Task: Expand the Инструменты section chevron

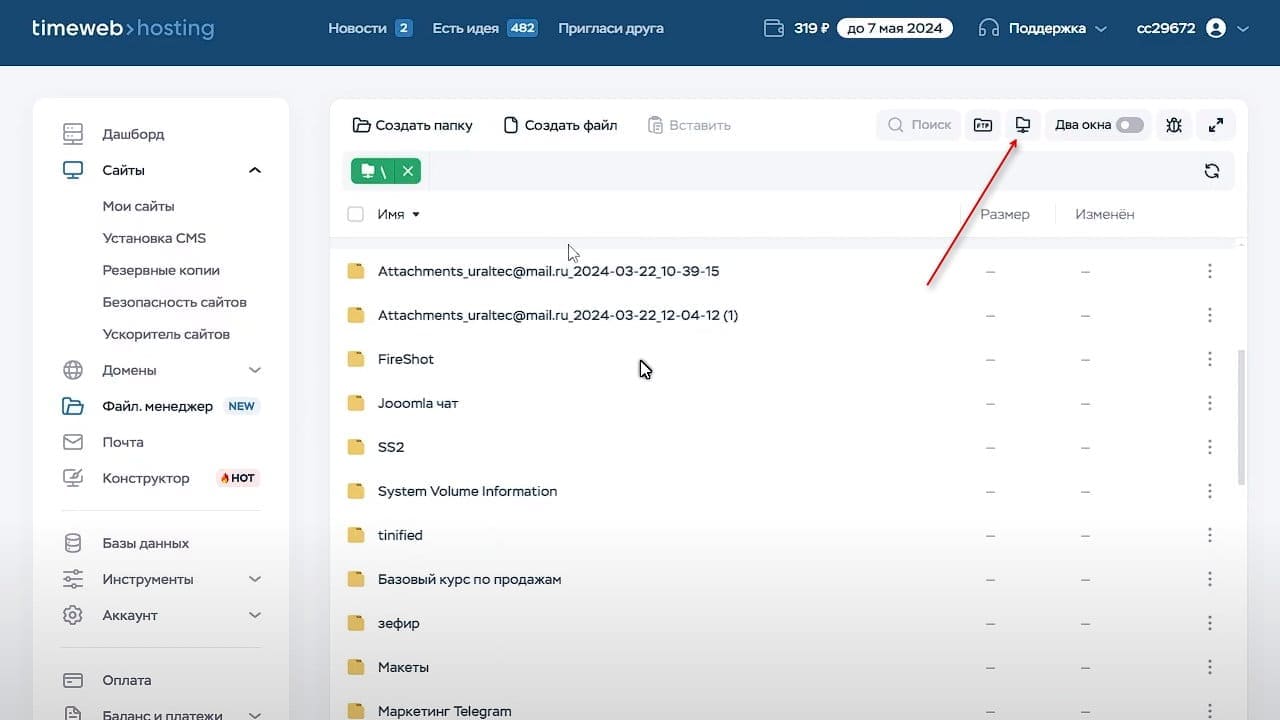Action: 254,579
